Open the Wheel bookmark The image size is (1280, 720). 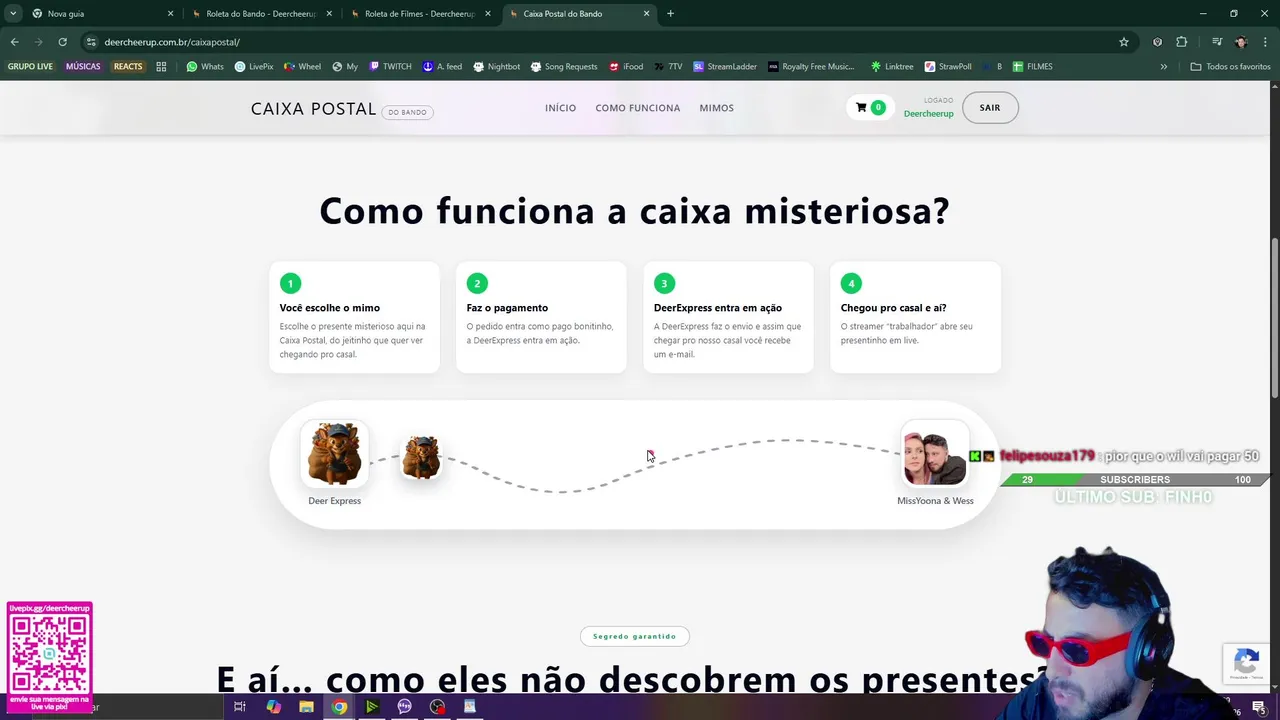pos(303,67)
